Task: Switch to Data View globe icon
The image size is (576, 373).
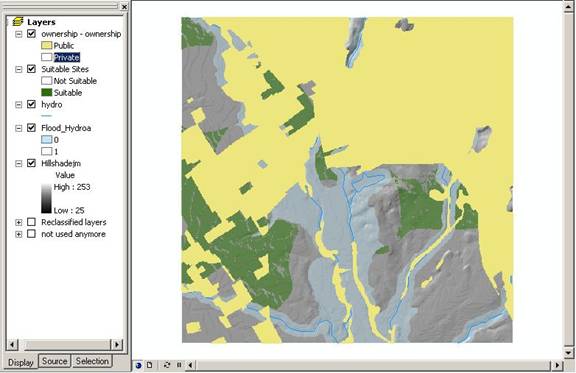Action: (139, 365)
